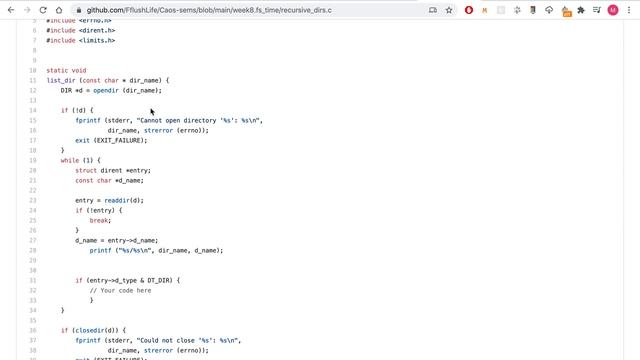The height and width of the screenshot is (360, 640).
Task: Select line number 36
Action: [x=33, y=330]
